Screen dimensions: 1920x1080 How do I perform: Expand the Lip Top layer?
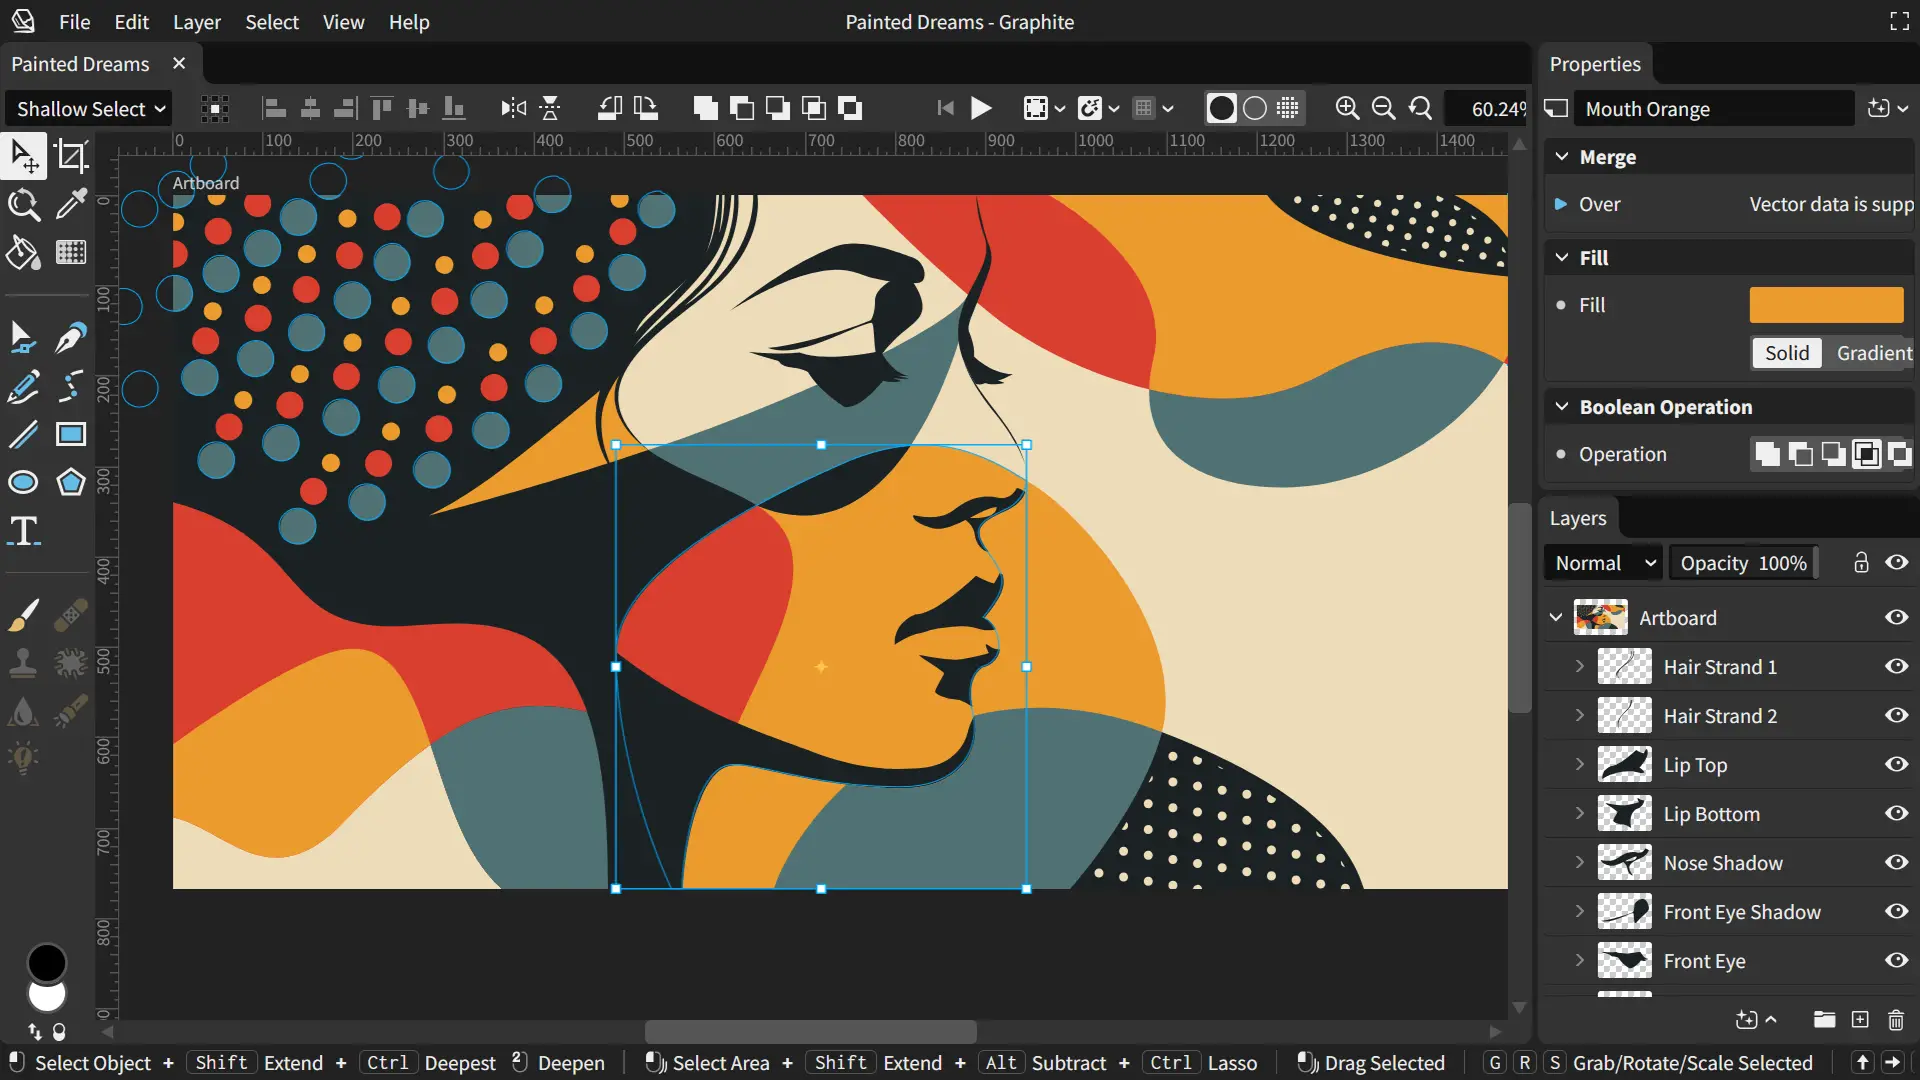click(1580, 764)
